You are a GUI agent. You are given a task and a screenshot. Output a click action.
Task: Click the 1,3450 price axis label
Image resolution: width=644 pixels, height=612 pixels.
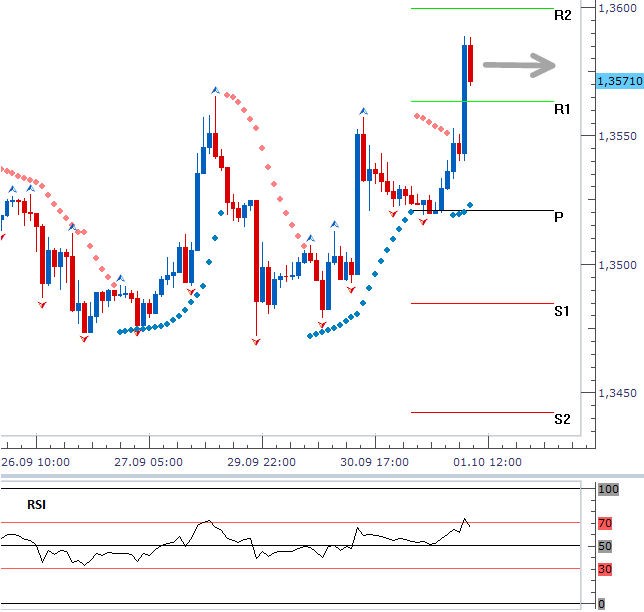[617, 393]
